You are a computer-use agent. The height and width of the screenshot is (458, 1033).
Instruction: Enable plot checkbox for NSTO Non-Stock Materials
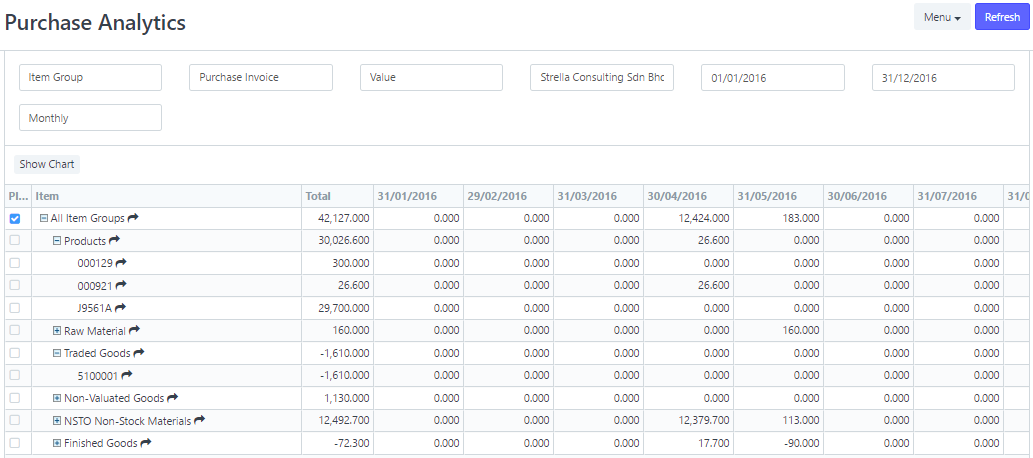point(15,420)
